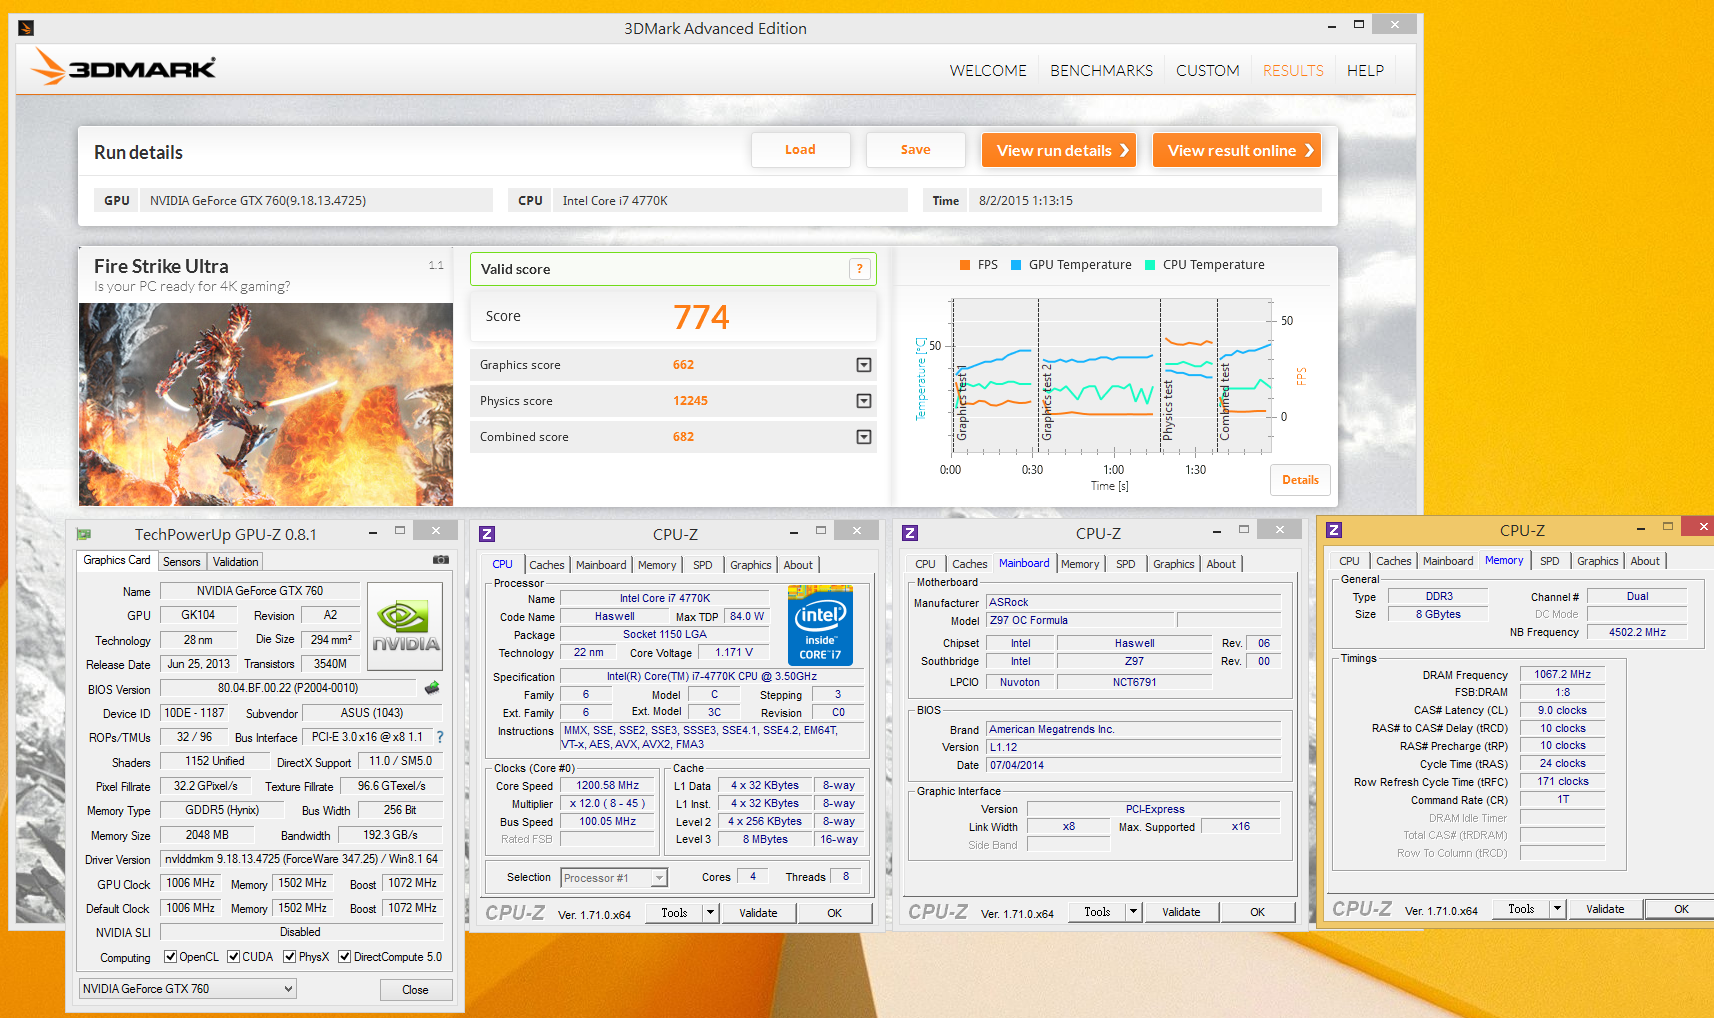Screen dimensions: 1714x1018
Task: Click the Fire Strike Ultra thumbnail image
Action: [266, 404]
